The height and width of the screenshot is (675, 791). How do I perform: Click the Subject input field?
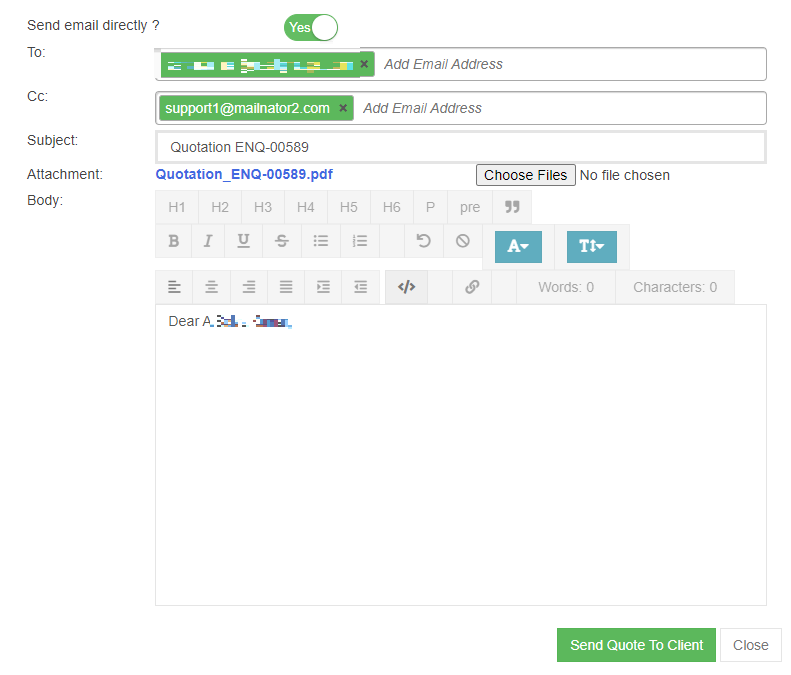tap(461, 147)
